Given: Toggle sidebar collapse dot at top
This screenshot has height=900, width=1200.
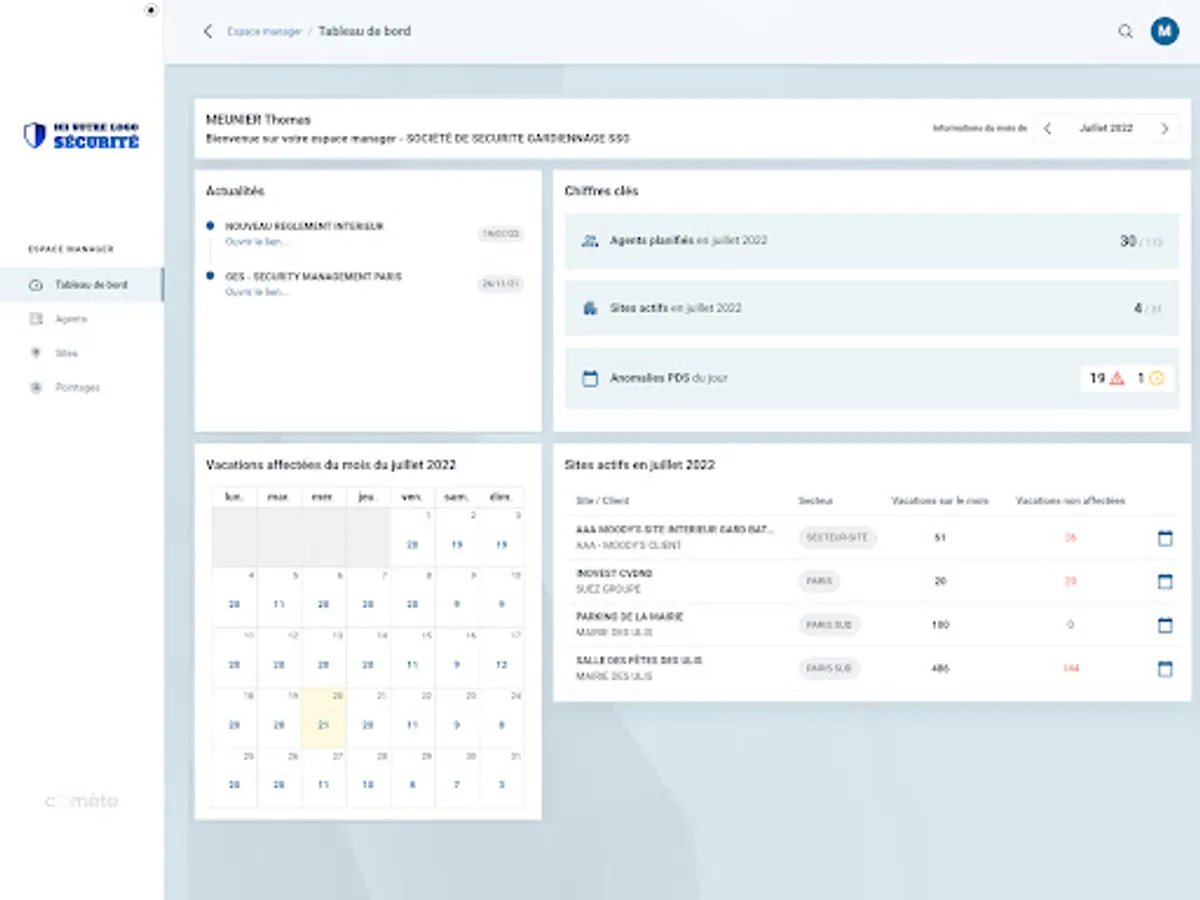Looking at the screenshot, I should click(151, 10).
